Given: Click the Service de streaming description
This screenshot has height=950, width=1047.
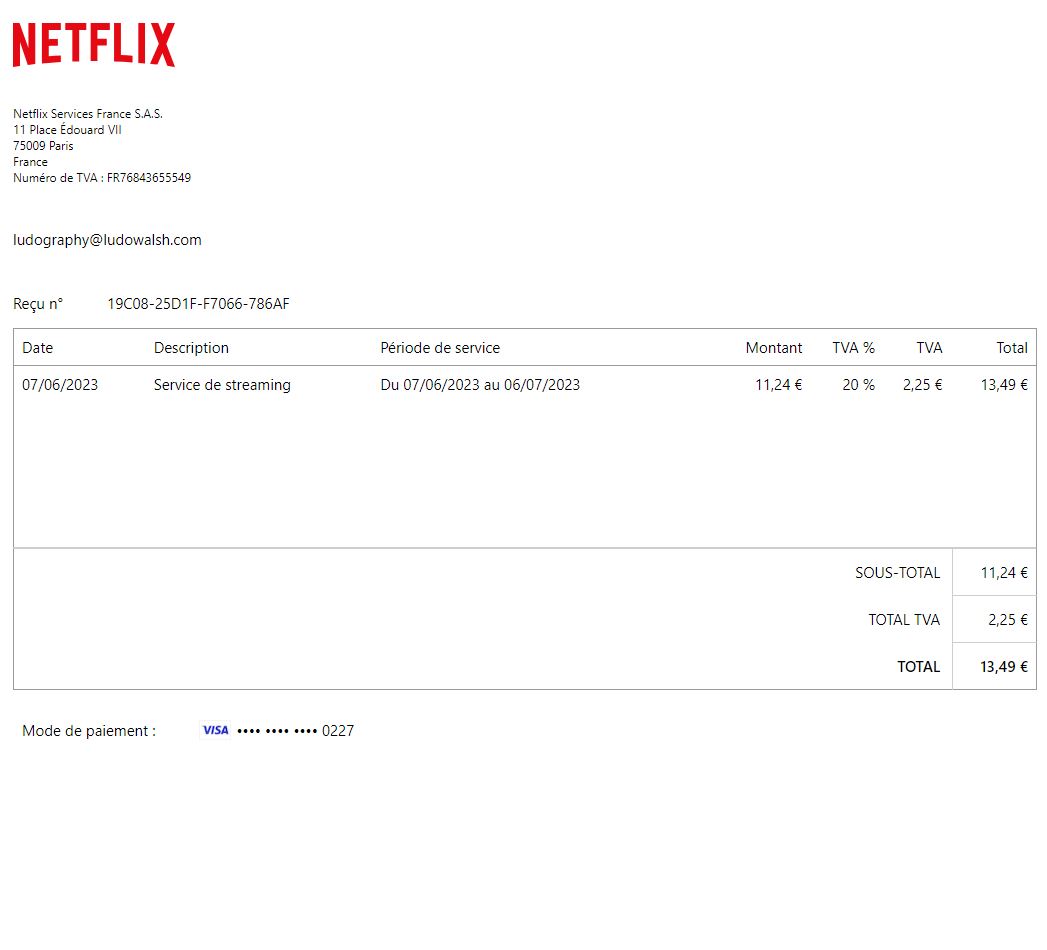Looking at the screenshot, I should pyautogui.click(x=222, y=385).
